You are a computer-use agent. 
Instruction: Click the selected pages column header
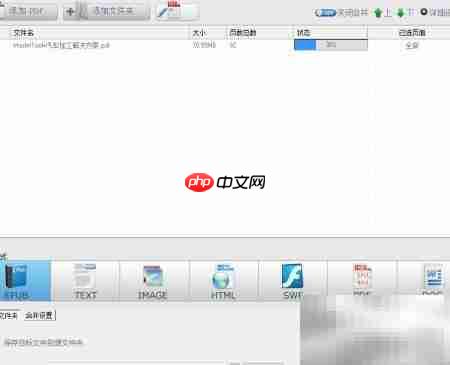pyautogui.click(x=412, y=33)
